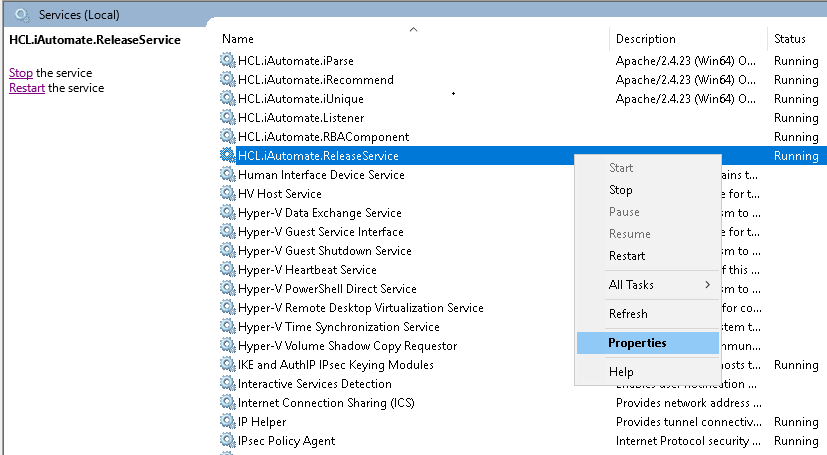Click the Stop the service link
The image size is (827, 455).
point(21,73)
